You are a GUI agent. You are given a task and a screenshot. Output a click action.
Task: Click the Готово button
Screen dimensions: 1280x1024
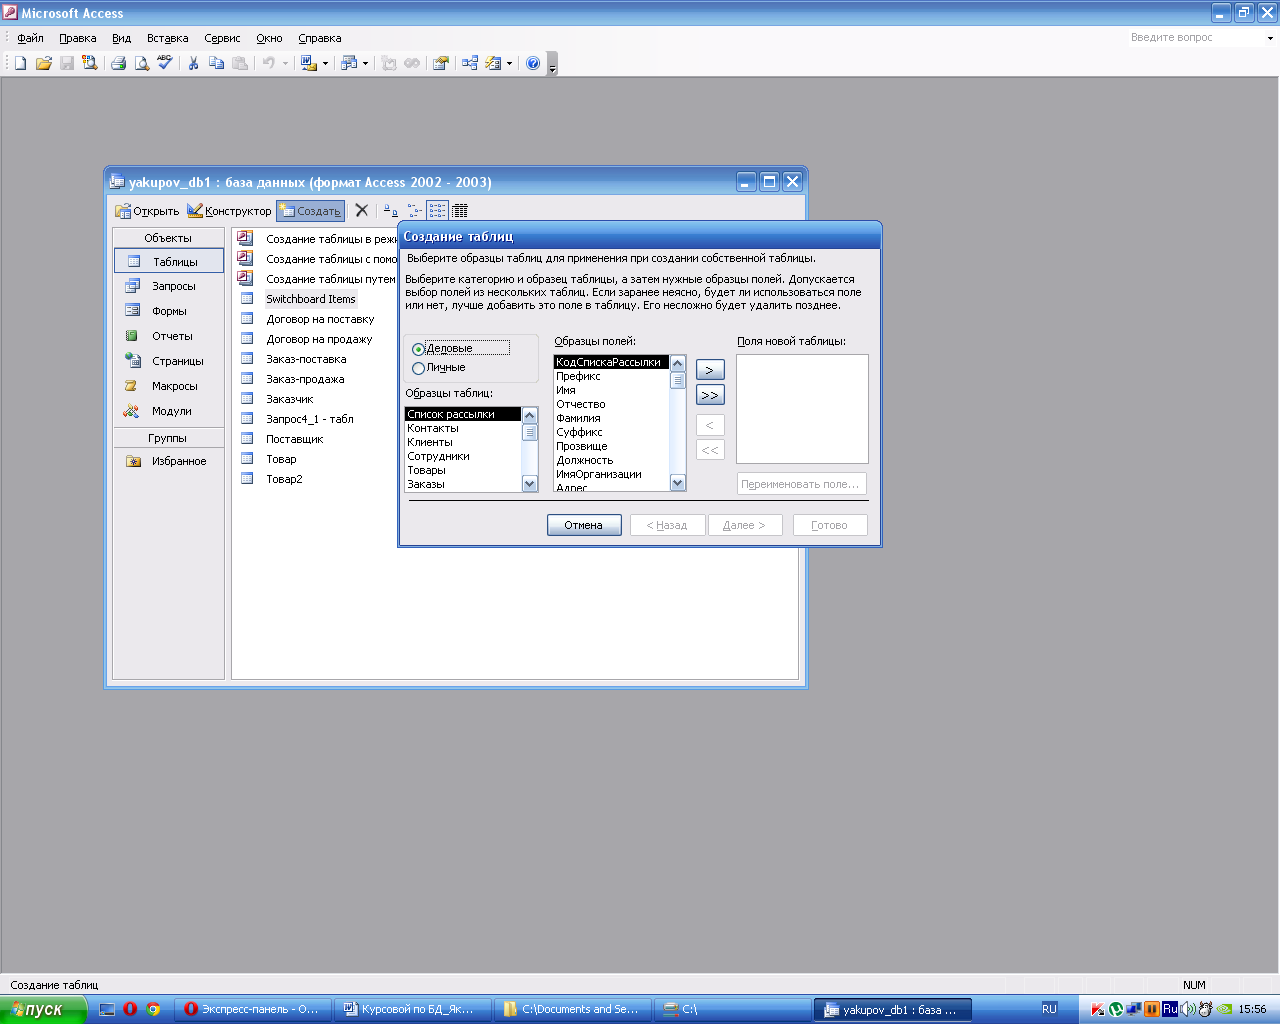coord(830,525)
